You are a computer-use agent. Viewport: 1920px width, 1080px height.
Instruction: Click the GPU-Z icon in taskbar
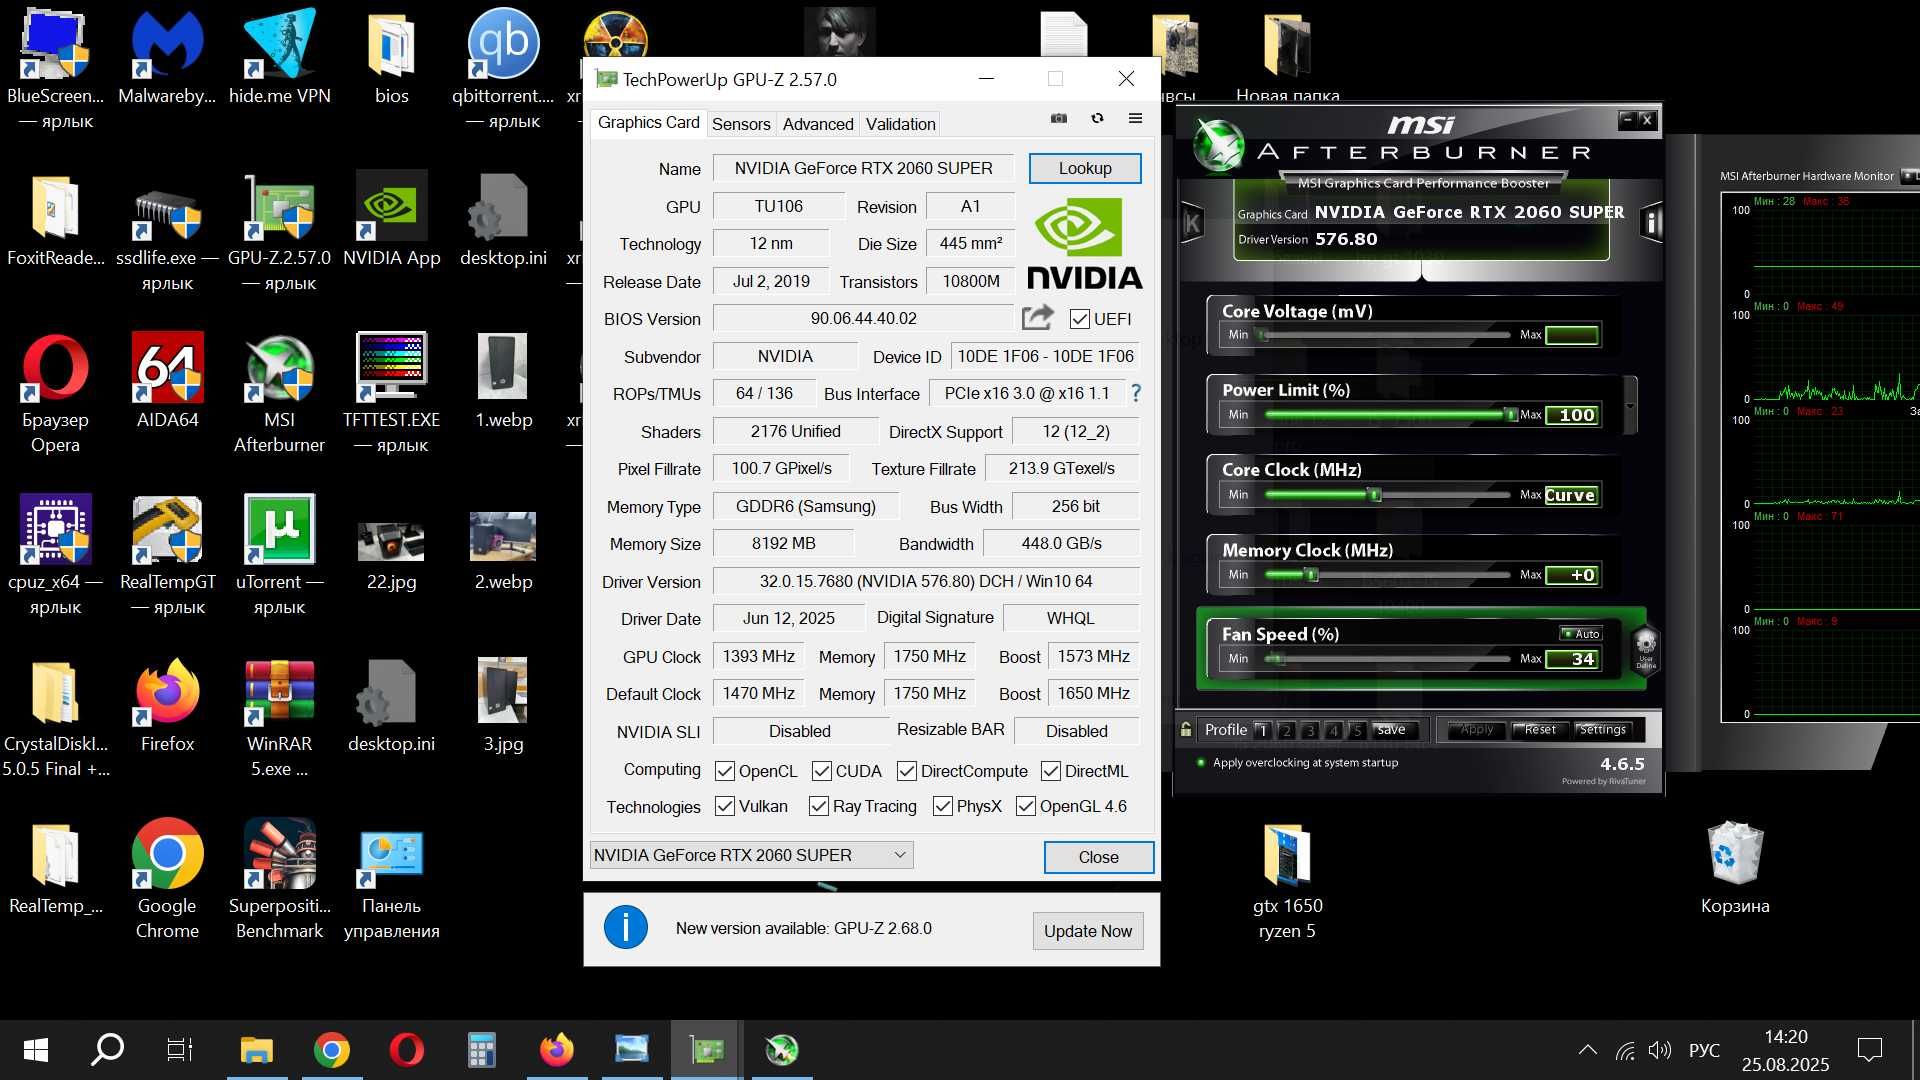point(706,1050)
